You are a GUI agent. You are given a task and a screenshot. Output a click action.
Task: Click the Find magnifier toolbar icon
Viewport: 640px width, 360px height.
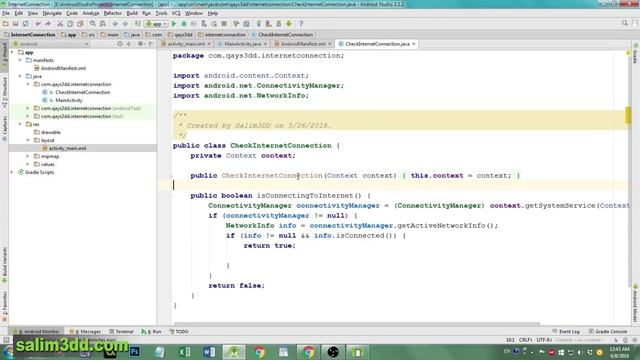pos(93,24)
